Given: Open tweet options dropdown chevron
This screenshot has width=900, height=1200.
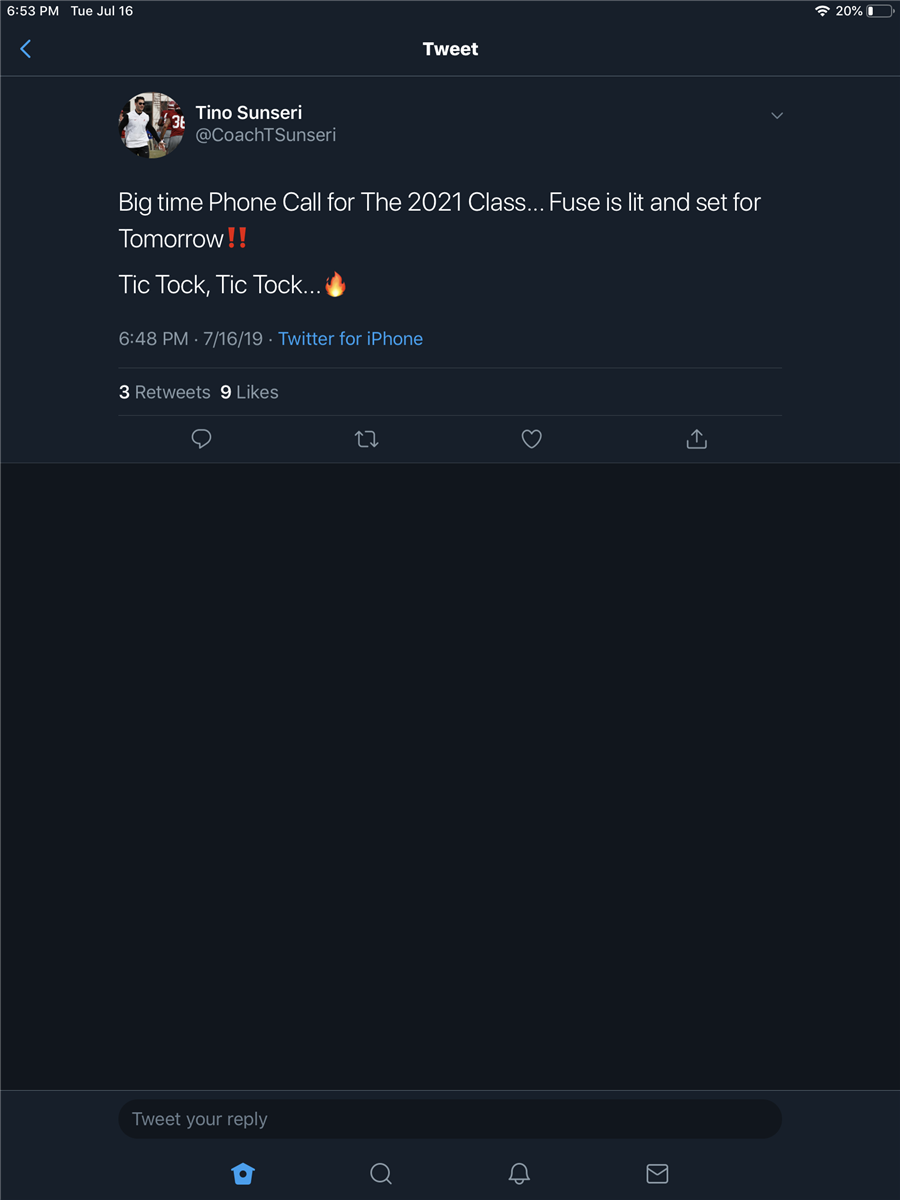Looking at the screenshot, I should (777, 116).
